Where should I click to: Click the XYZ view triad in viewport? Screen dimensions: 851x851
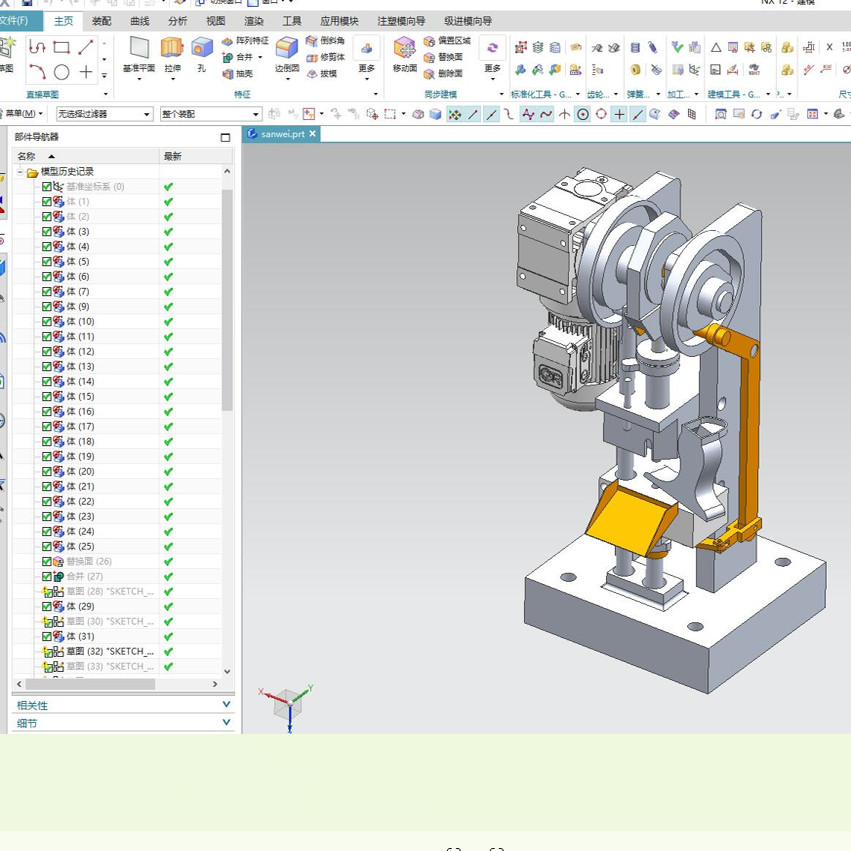(x=289, y=707)
